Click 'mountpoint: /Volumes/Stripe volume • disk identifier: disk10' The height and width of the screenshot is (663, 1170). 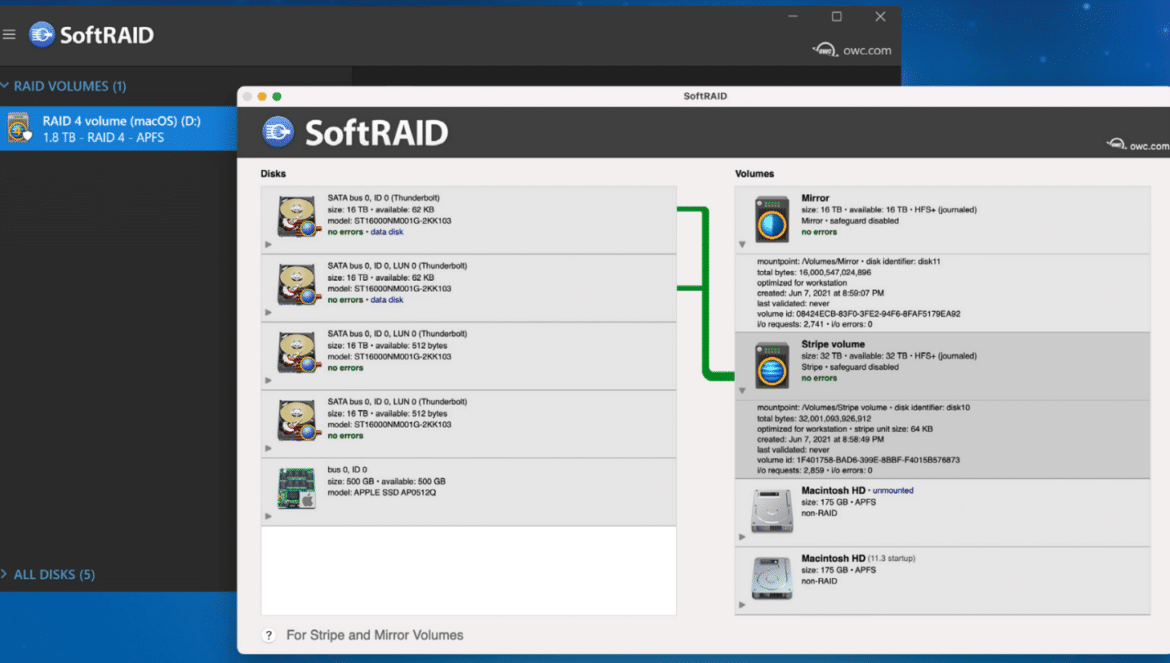coord(863,408)
